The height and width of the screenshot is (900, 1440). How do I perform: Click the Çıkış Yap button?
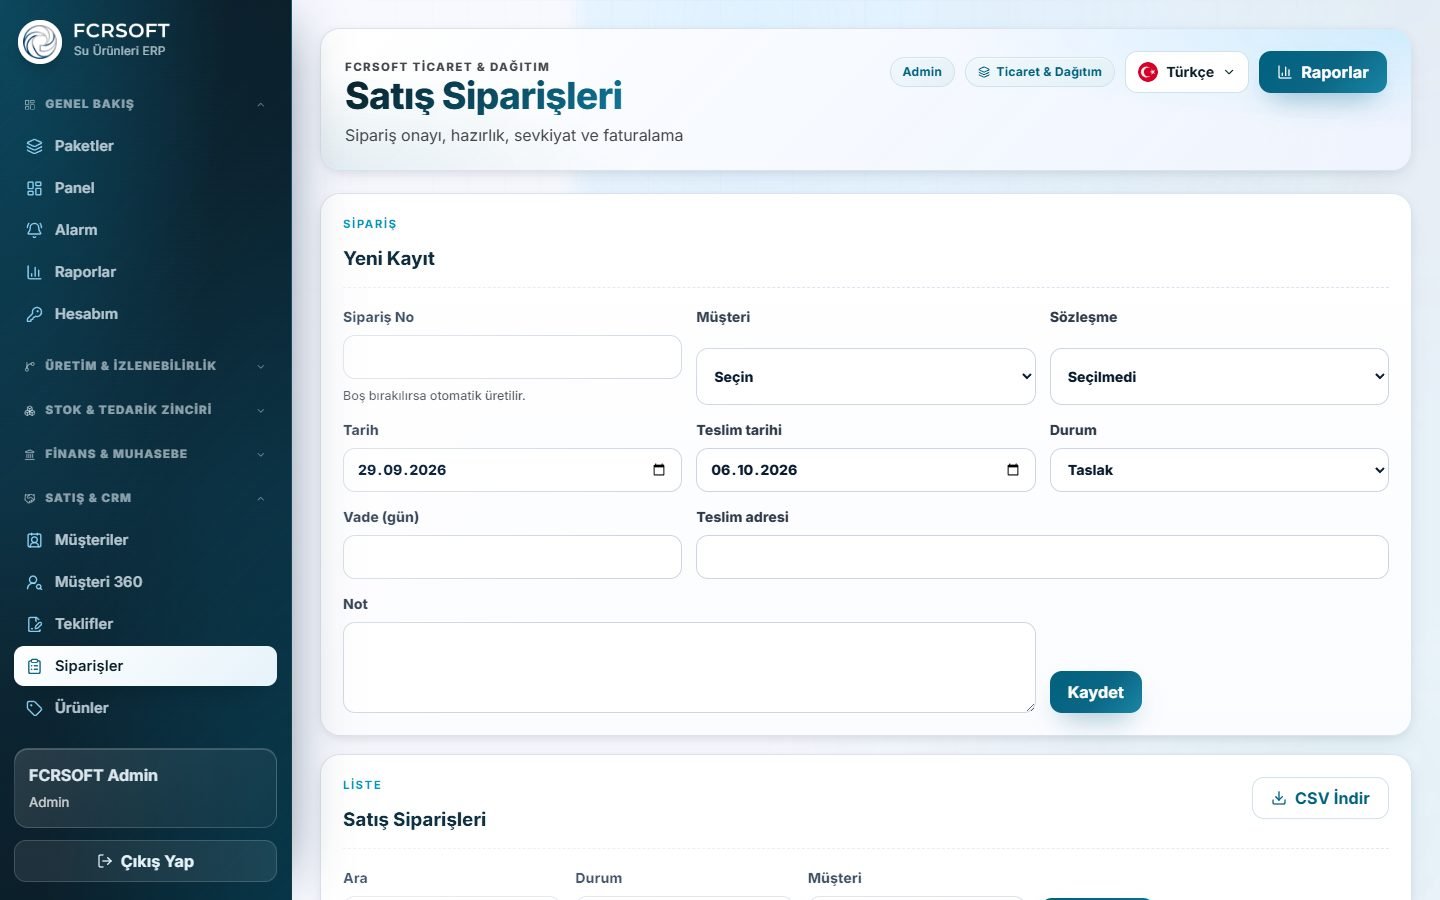coord(146,861)
